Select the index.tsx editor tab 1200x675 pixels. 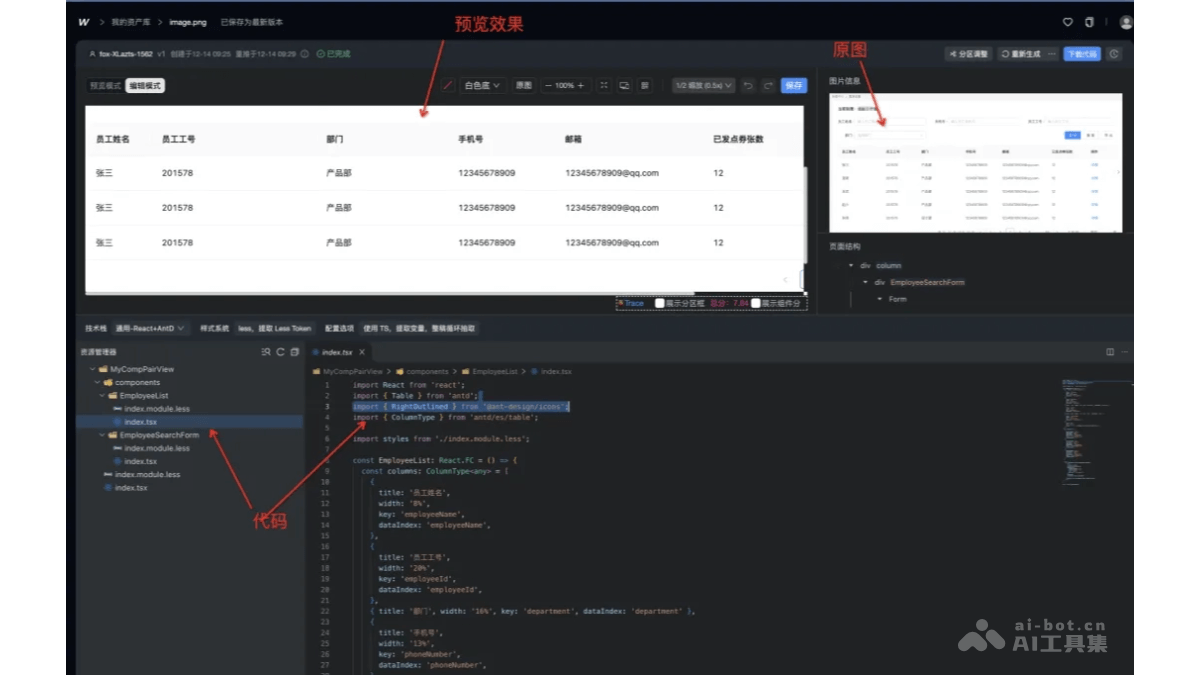click(336, 352)
